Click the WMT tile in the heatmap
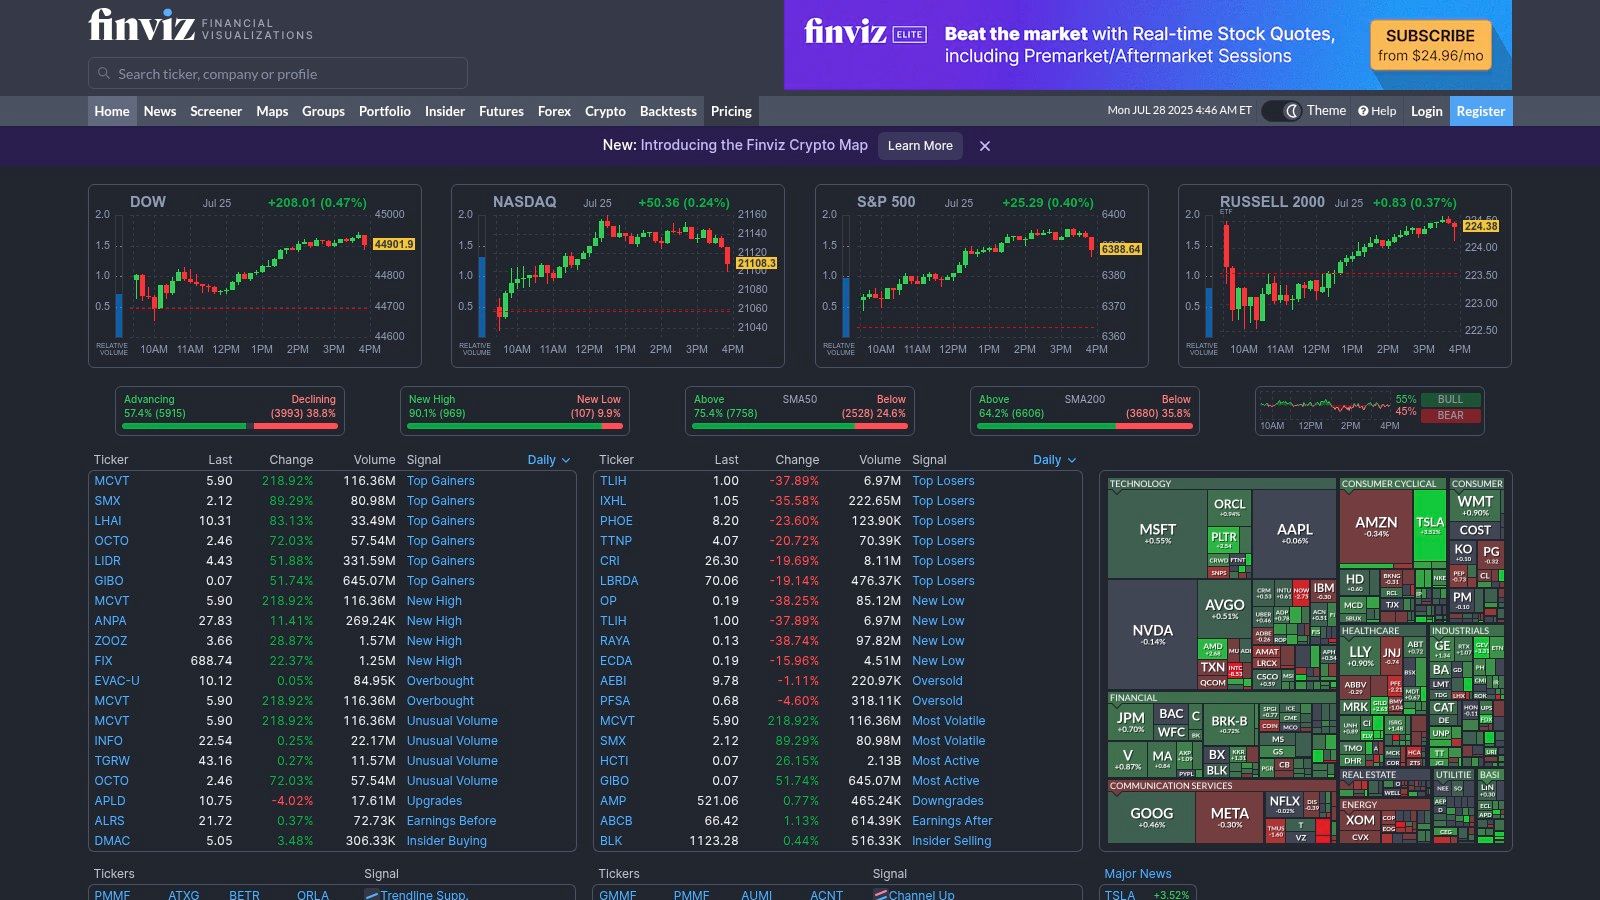The height and width of the screenshot is (900, 1600). click(1475, 505)
